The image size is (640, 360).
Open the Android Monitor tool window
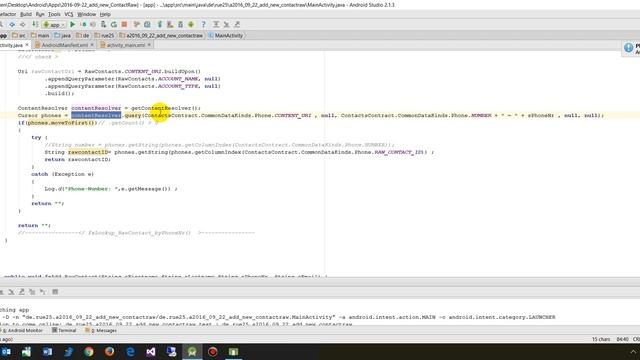(x=23, y=331)
